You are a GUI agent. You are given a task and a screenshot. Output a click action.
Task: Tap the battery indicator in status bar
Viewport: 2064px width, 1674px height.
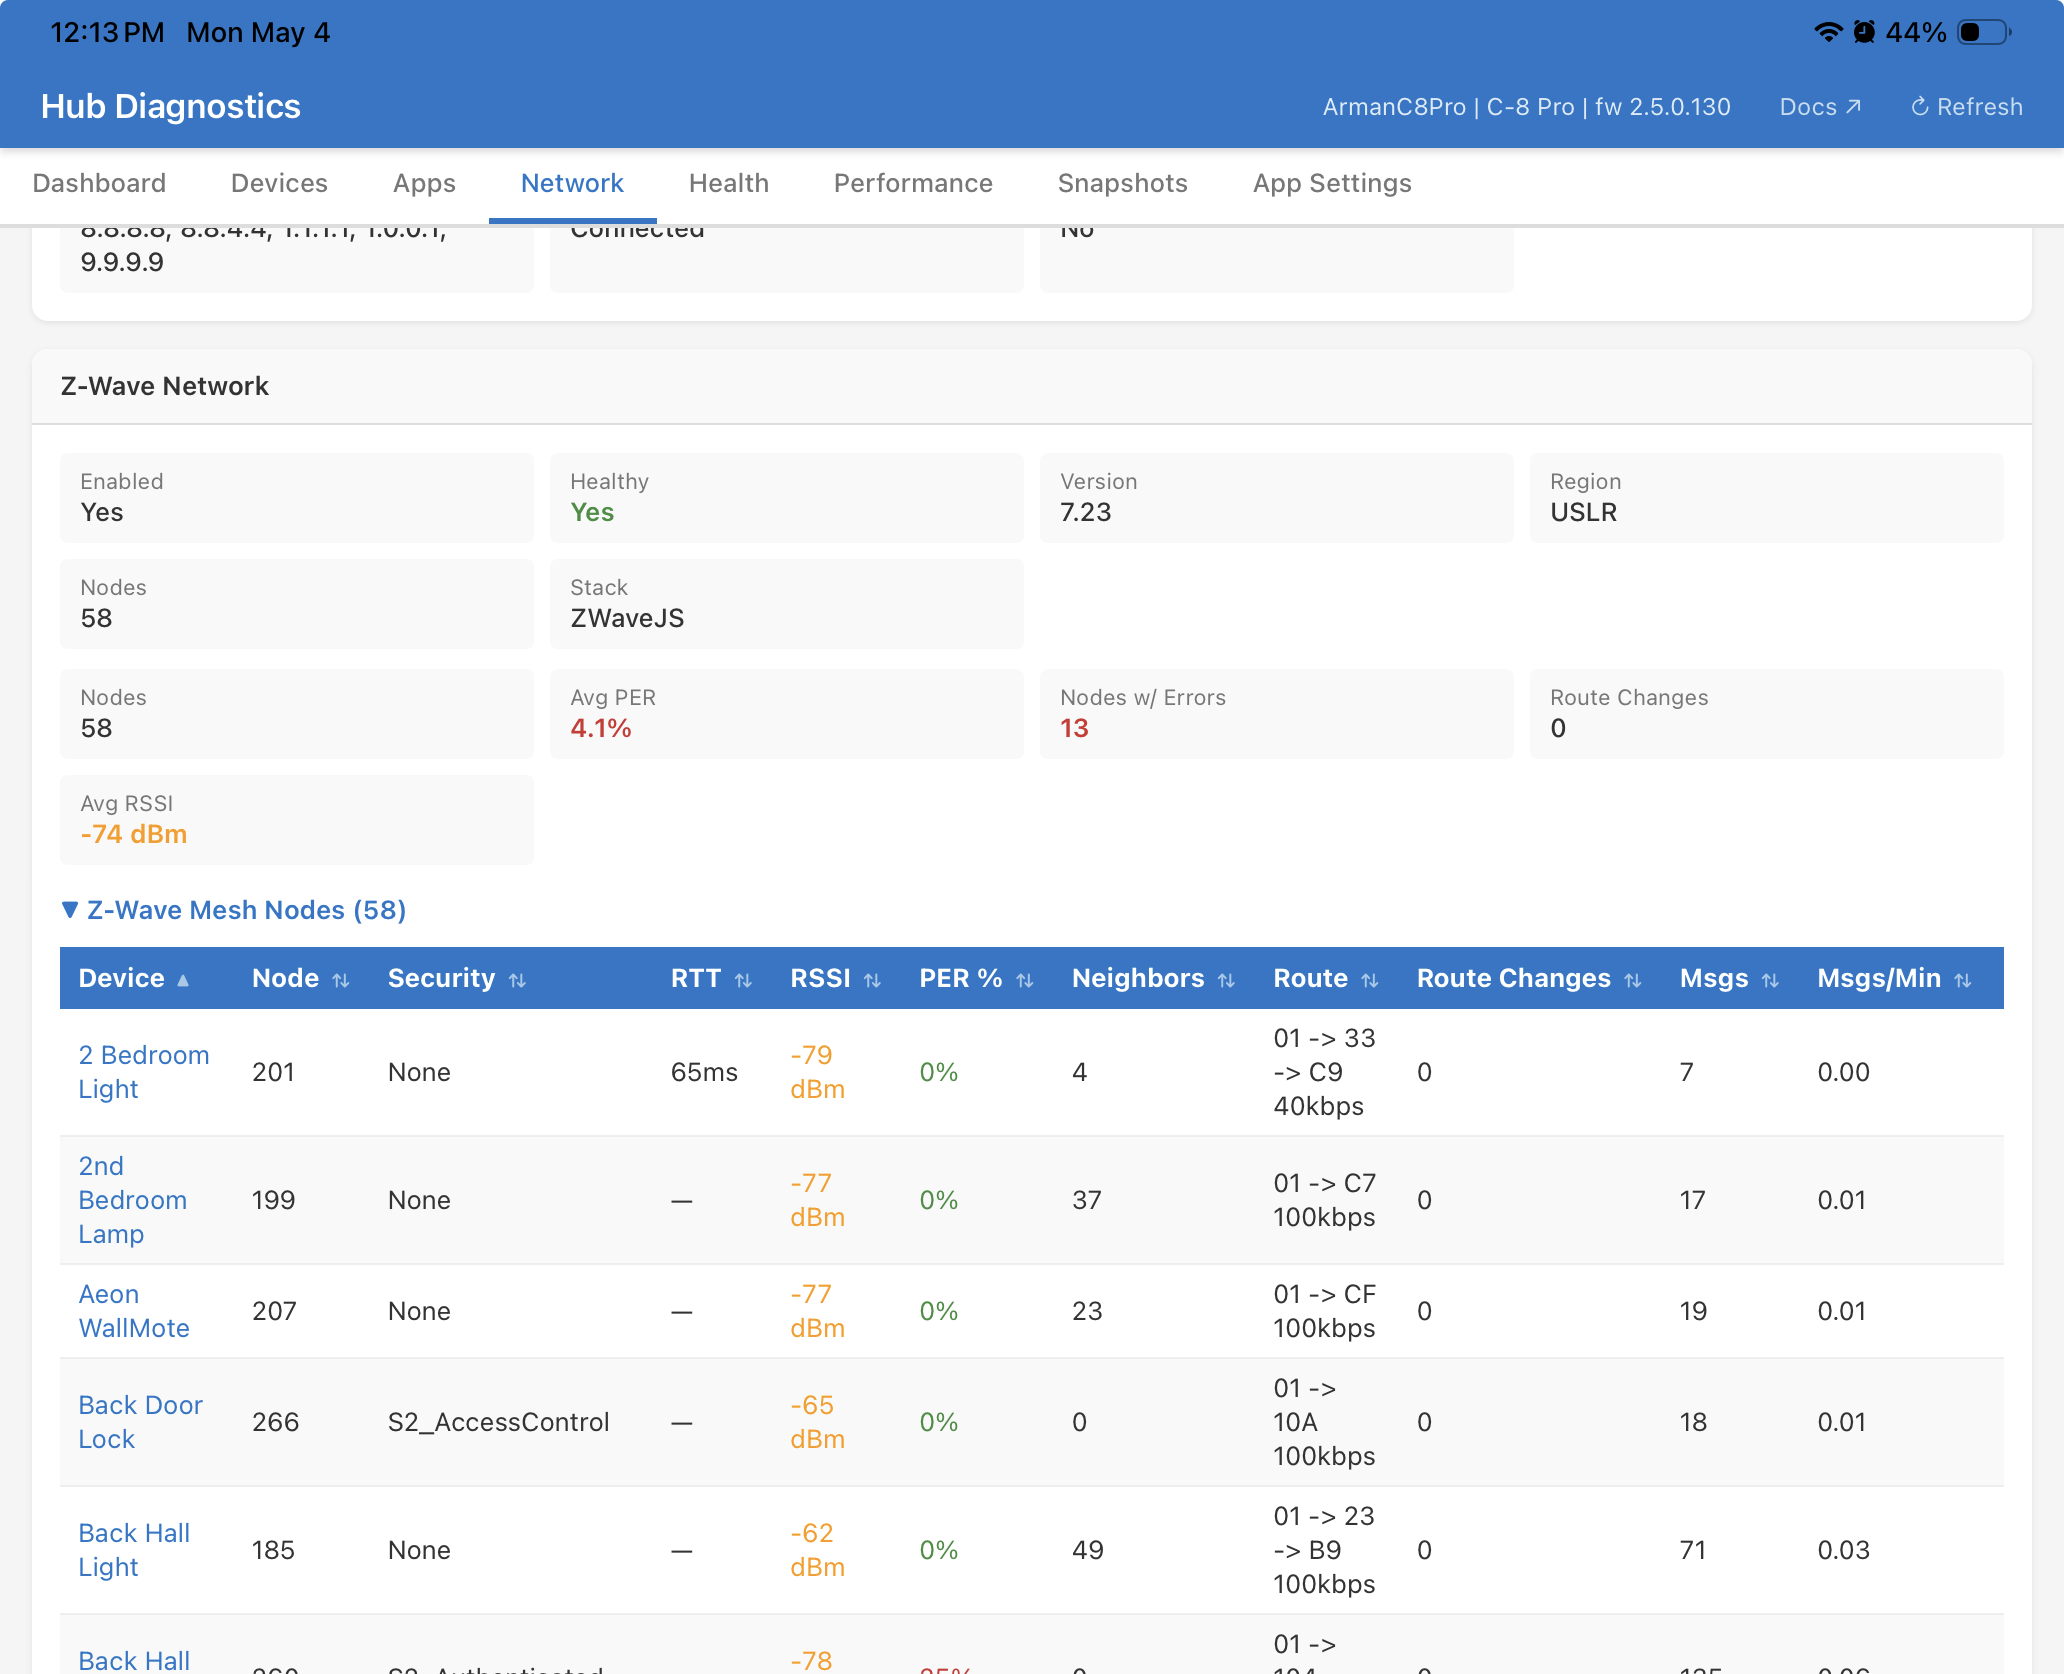tap(1984, 33)
